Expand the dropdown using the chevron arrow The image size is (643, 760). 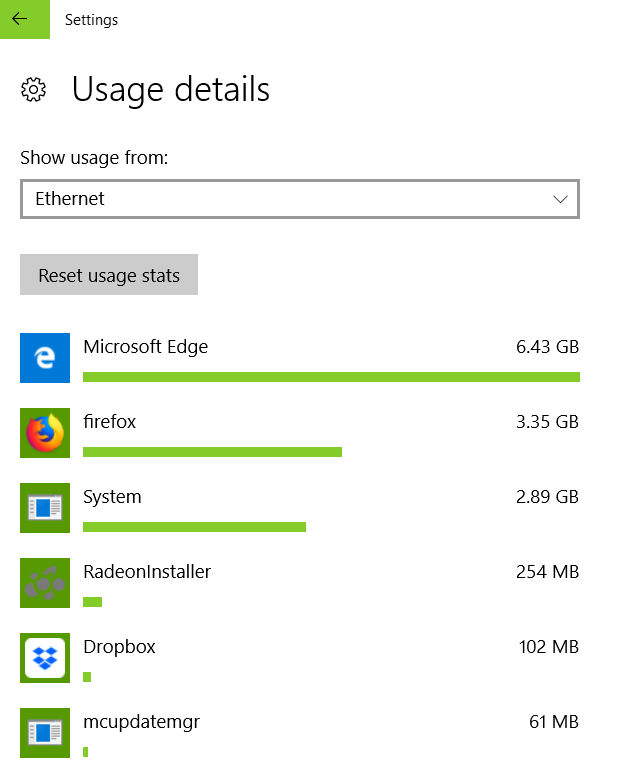[x=561, y=199]
